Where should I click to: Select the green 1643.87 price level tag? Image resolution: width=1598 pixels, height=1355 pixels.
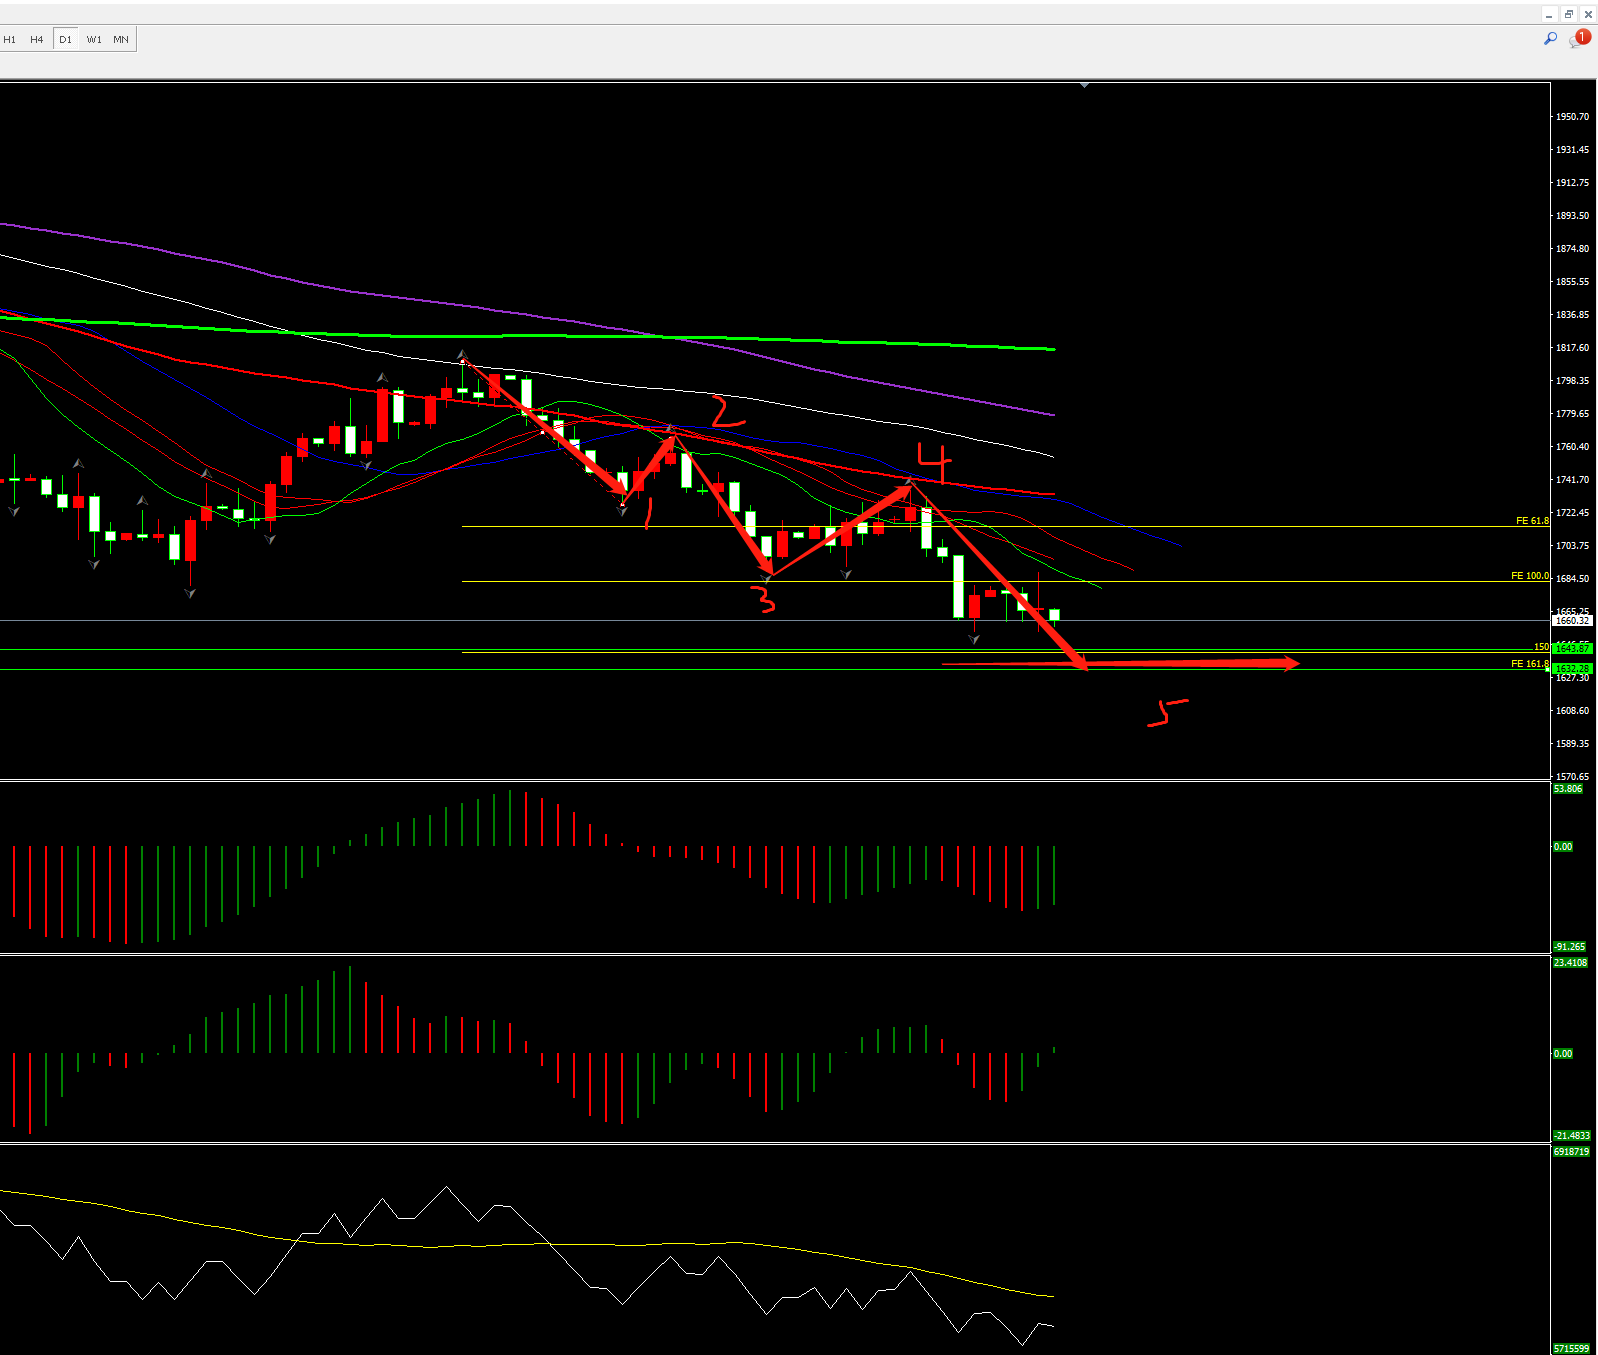click(1572, 649)
